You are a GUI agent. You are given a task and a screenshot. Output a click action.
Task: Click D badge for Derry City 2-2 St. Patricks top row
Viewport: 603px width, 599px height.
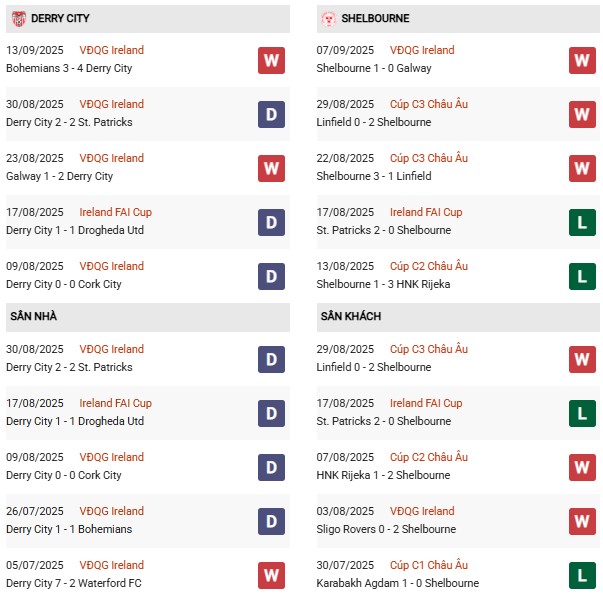click(272, 115)
